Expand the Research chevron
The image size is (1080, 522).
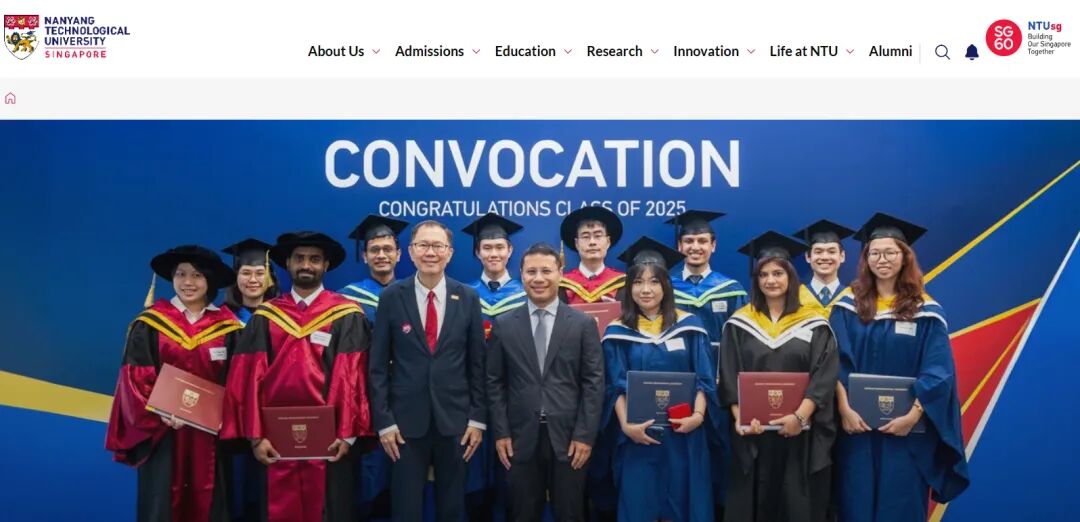pos(654,52)
